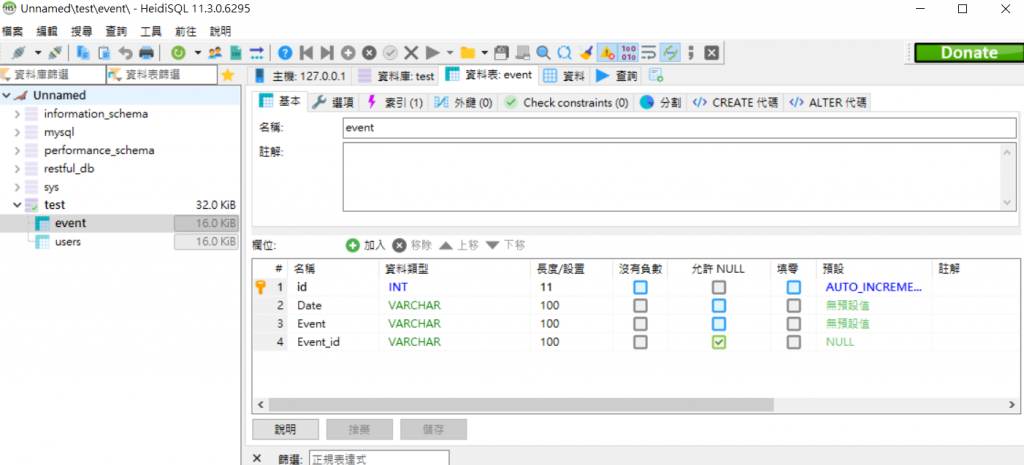Open the 工具 menu
The height and width of the screenshot is (465, 1024).
151,31
